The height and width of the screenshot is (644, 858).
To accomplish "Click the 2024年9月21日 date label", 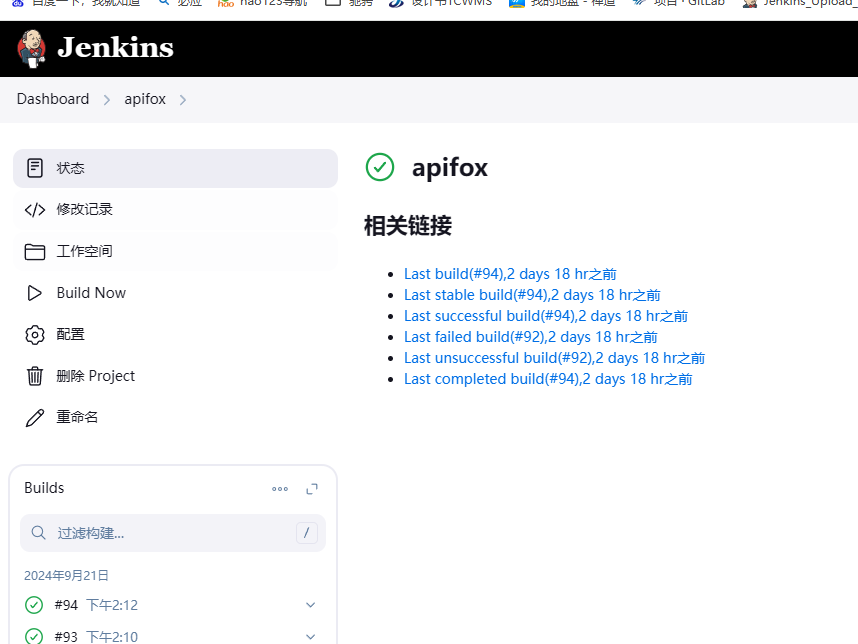I will click(66, 576).
